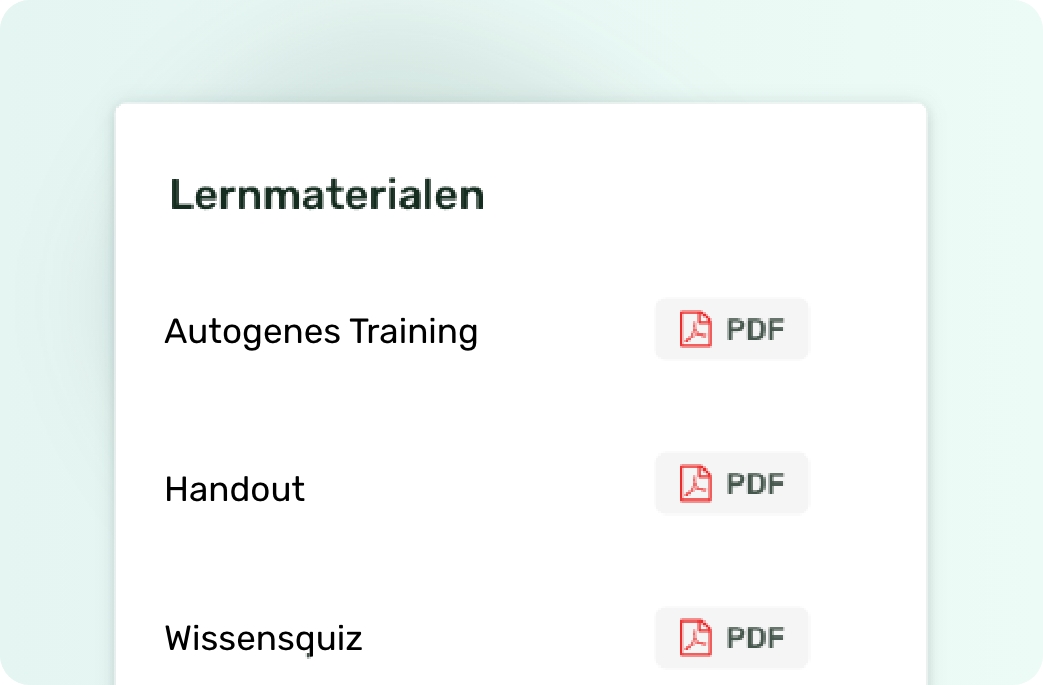Open the Handout PDF button
This screenshot has width=1043, height=685.
pyautogui.click(x=731, y=484)
